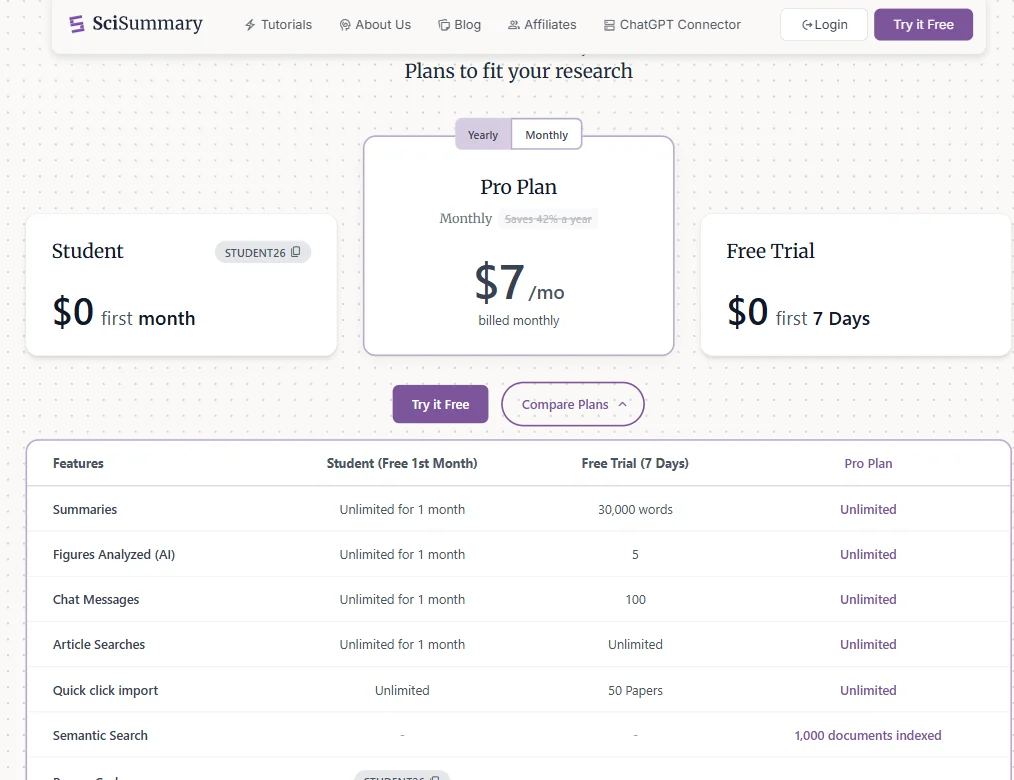The height and width of the screenshot is (780, 1014).
Task: Click the About Us badge icon
Action: [x=345, y=25]
